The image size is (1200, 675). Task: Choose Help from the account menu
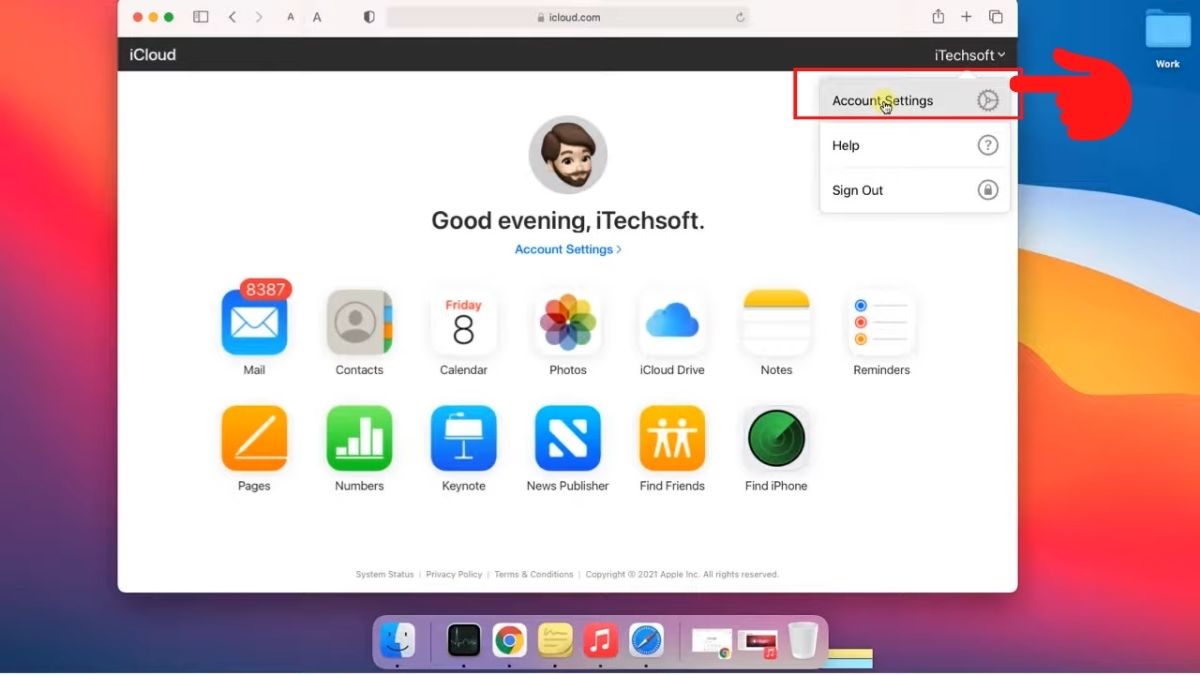[x=915, y=145]
